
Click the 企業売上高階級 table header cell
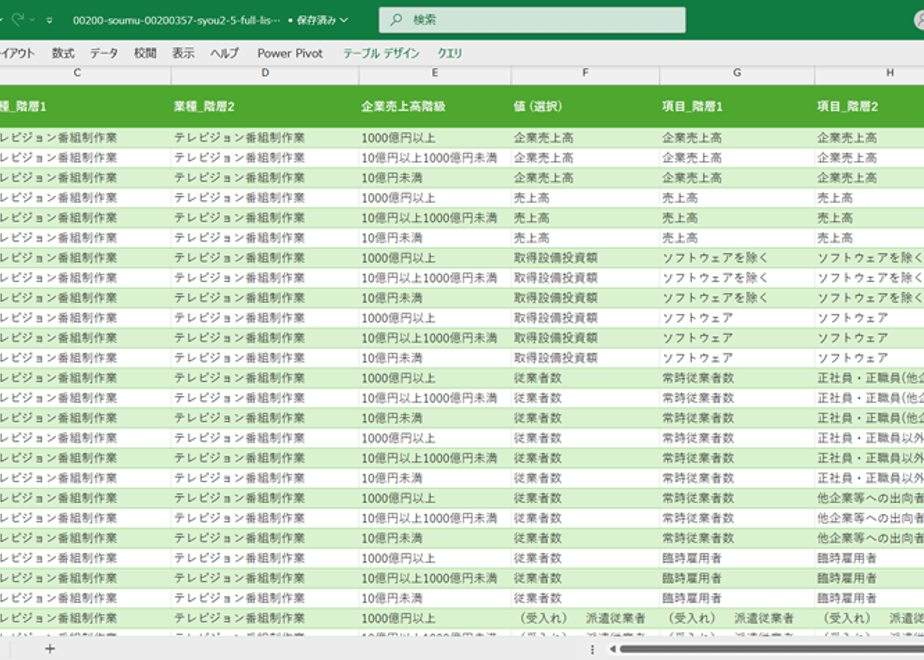[435, 106]
